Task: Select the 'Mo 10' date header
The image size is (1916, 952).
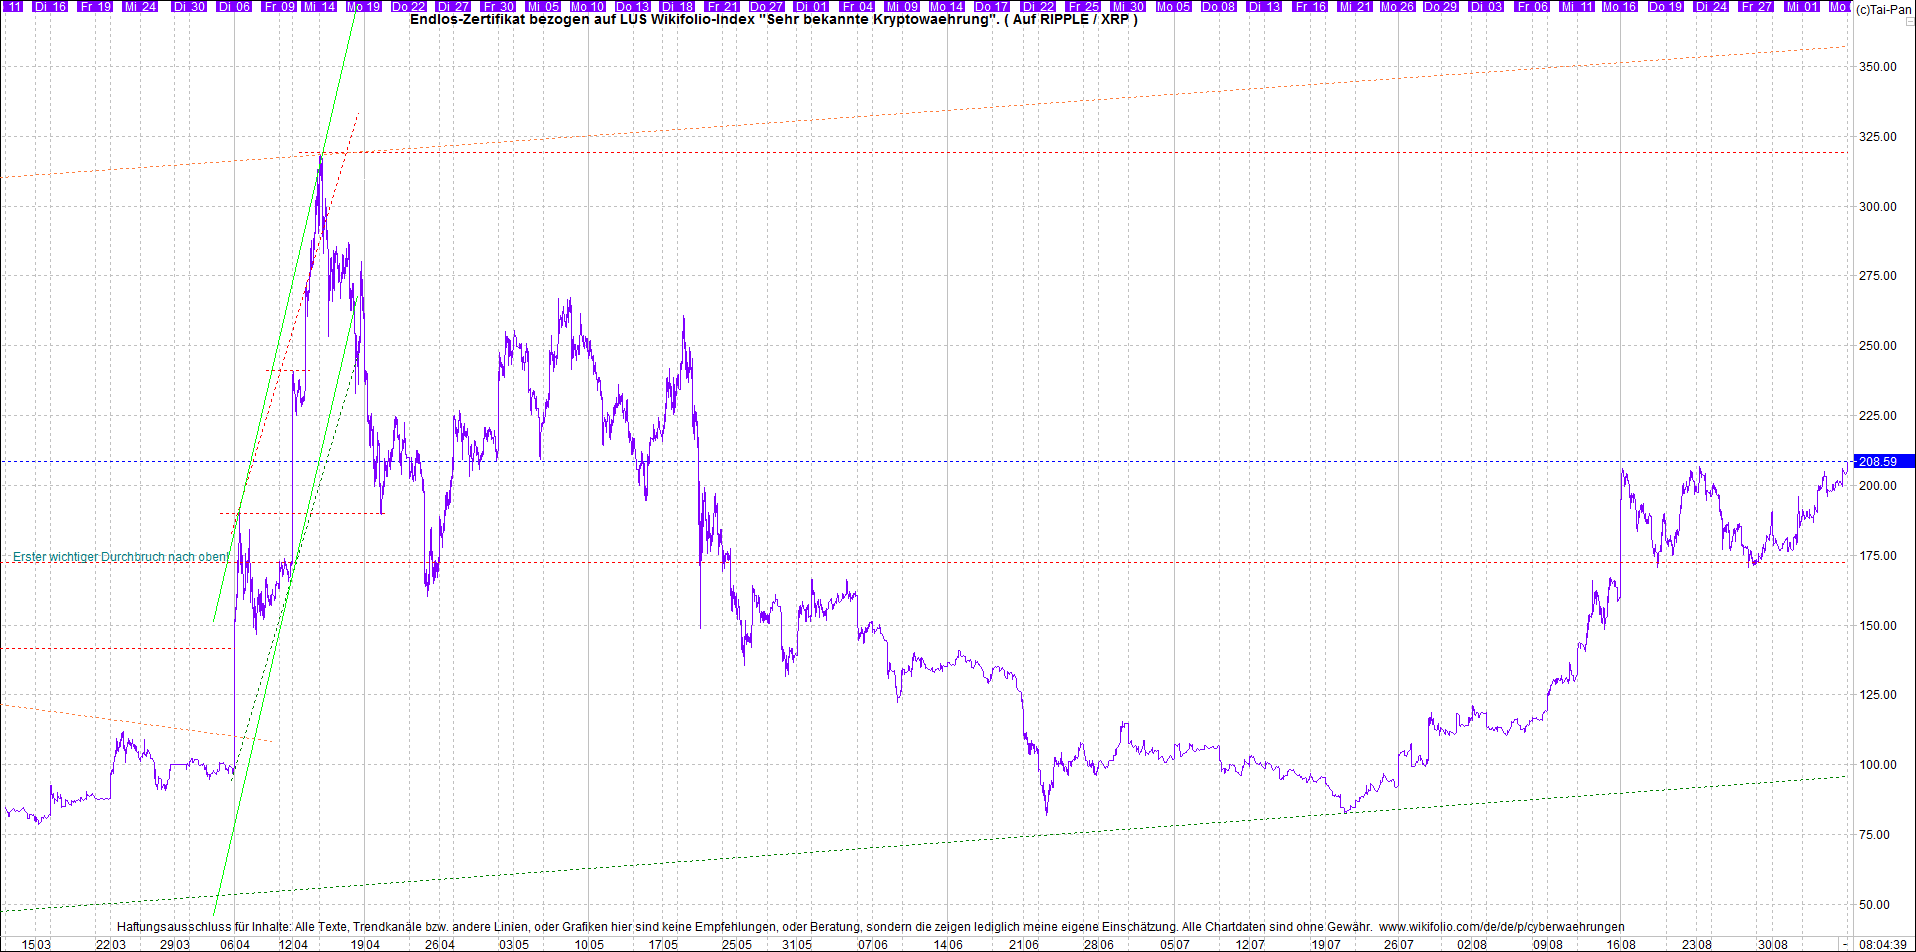Action: (x=587, y=6)
